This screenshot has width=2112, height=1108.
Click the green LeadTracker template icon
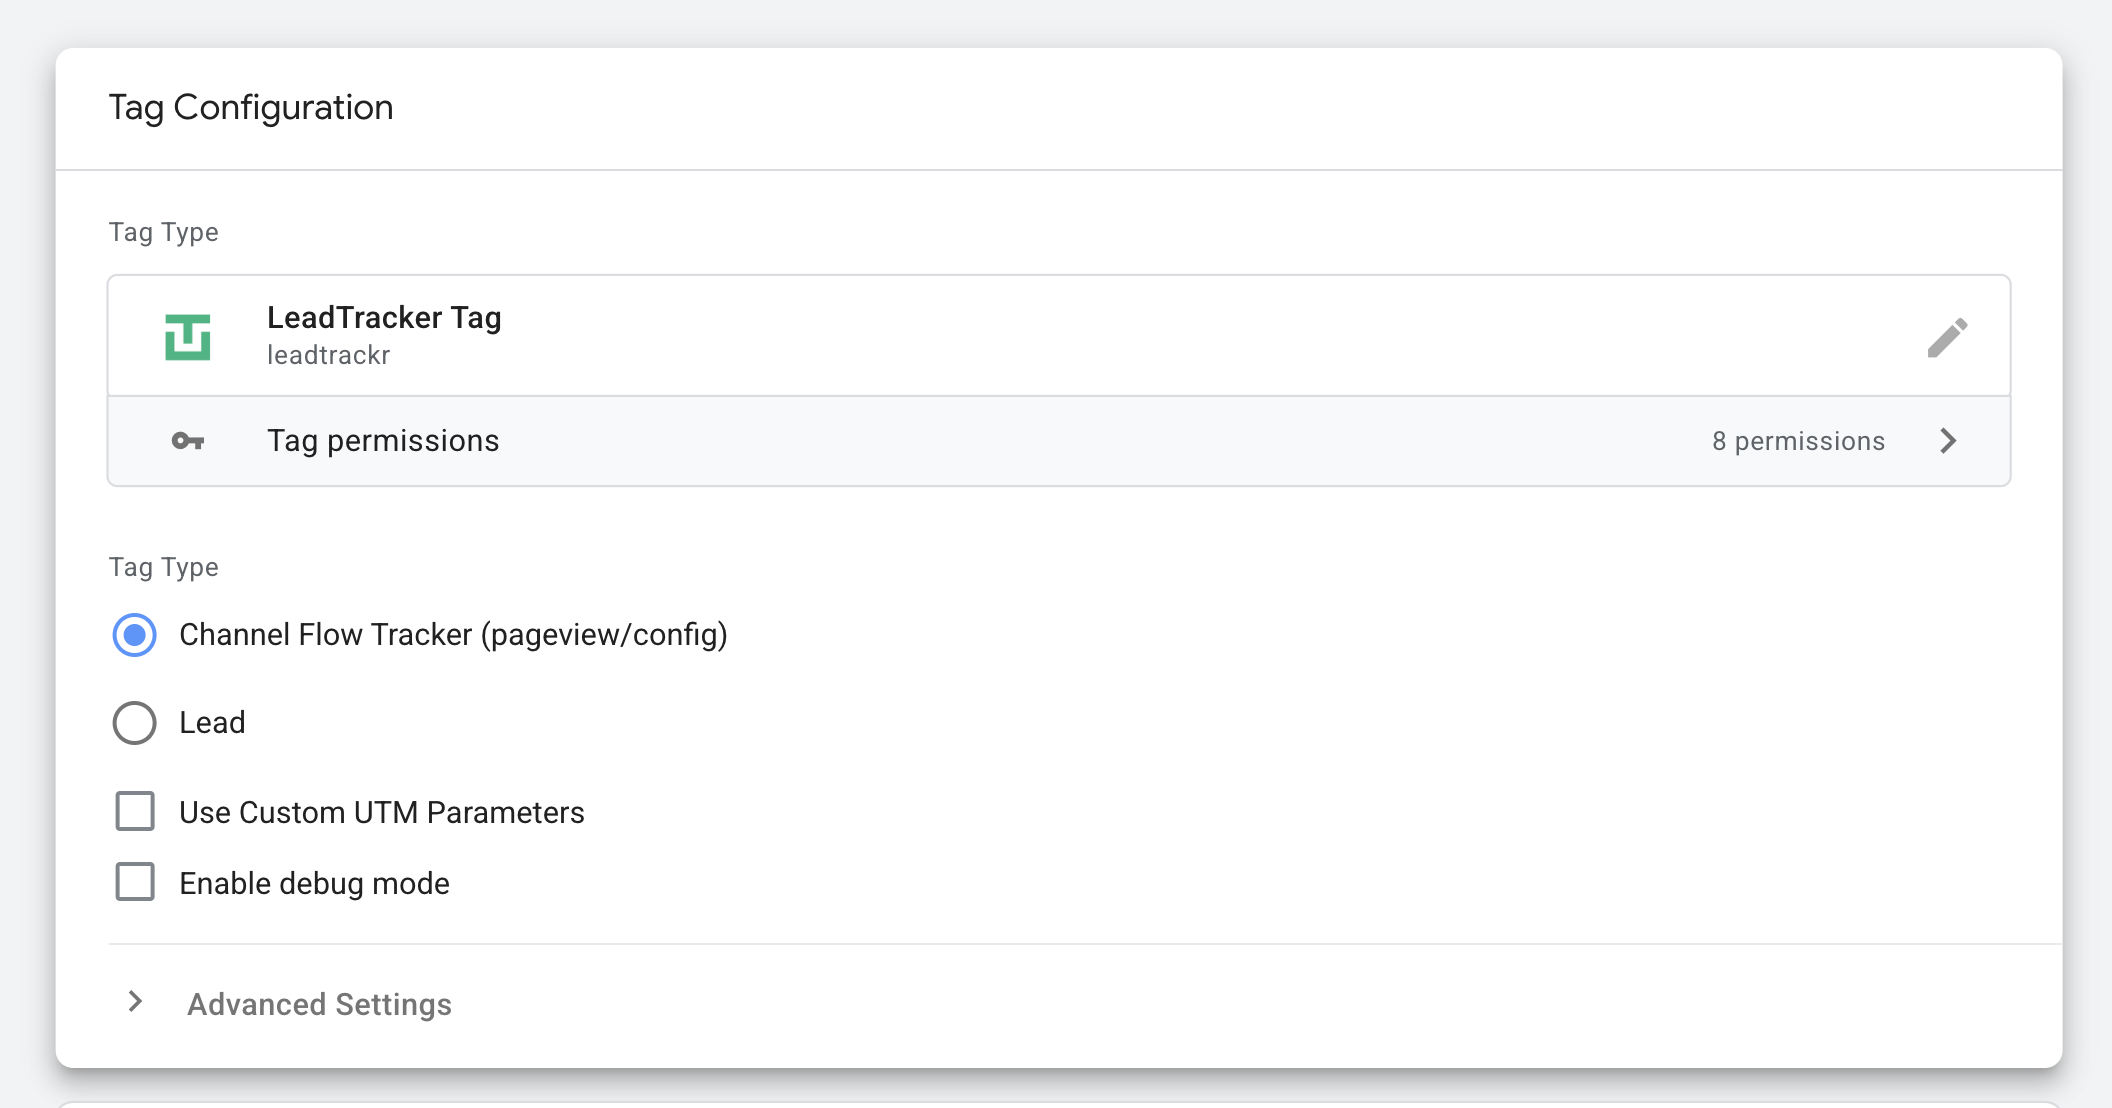point(189,336)
